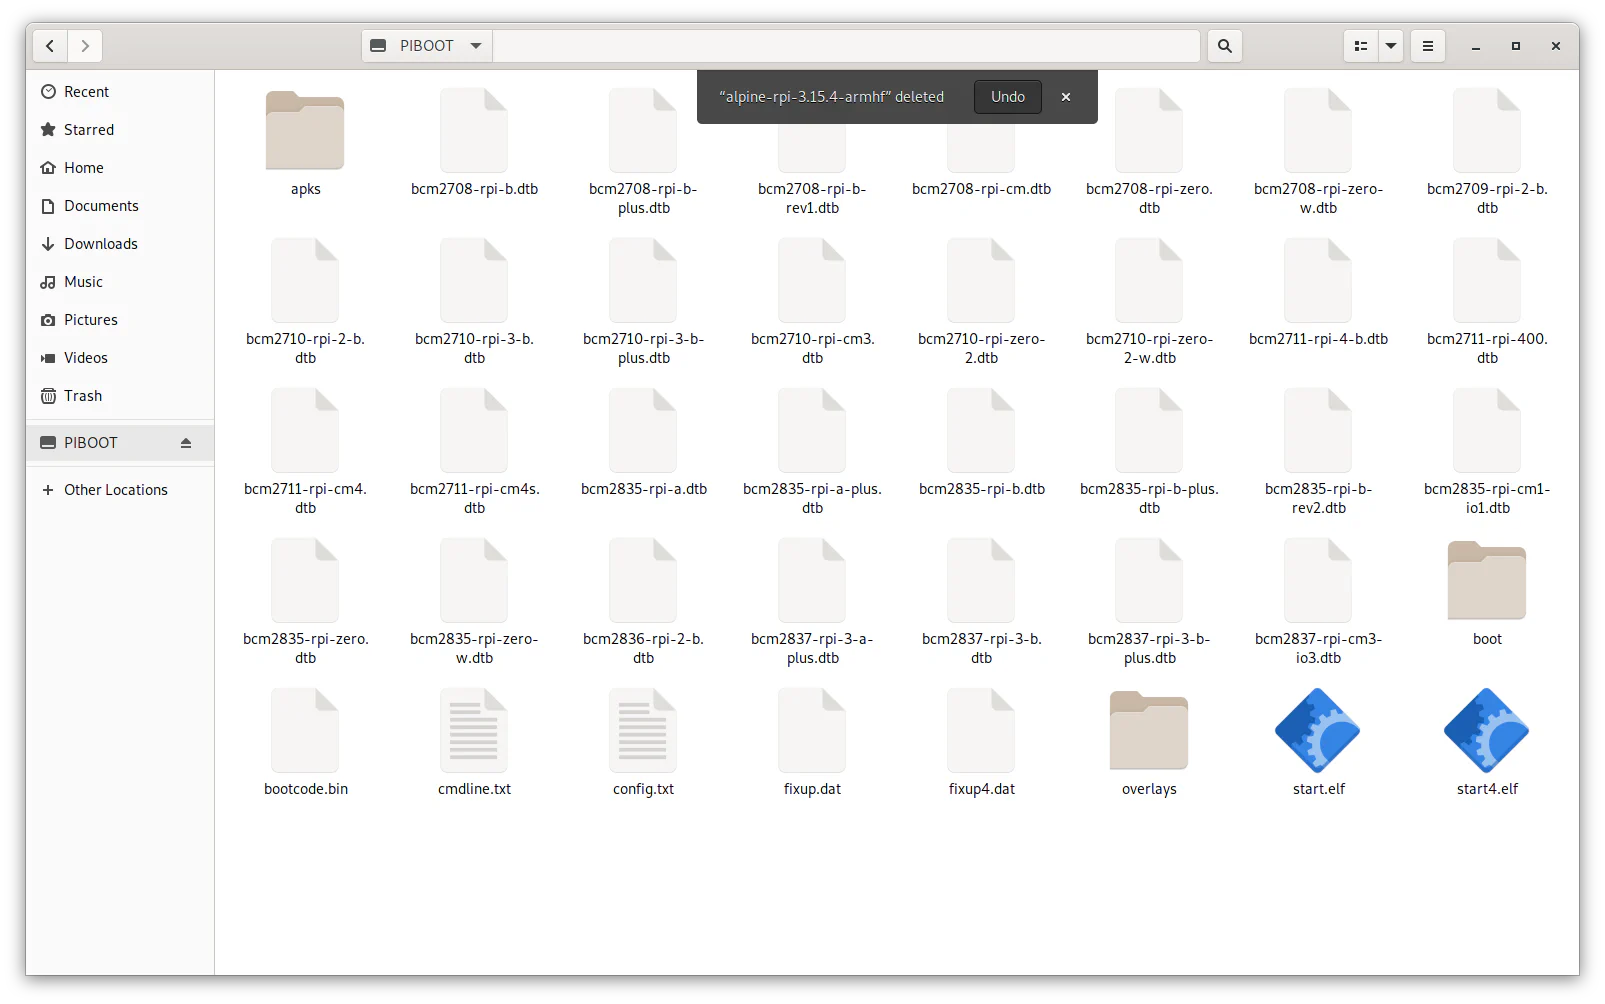Click the bcm2835-rpi-a.dtb file name
This screenshot has height=1004, width=1605.
tap(643, 489)
